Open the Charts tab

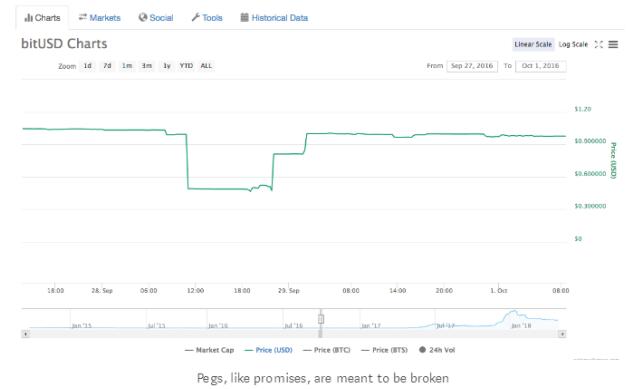[x=42, y=18]
